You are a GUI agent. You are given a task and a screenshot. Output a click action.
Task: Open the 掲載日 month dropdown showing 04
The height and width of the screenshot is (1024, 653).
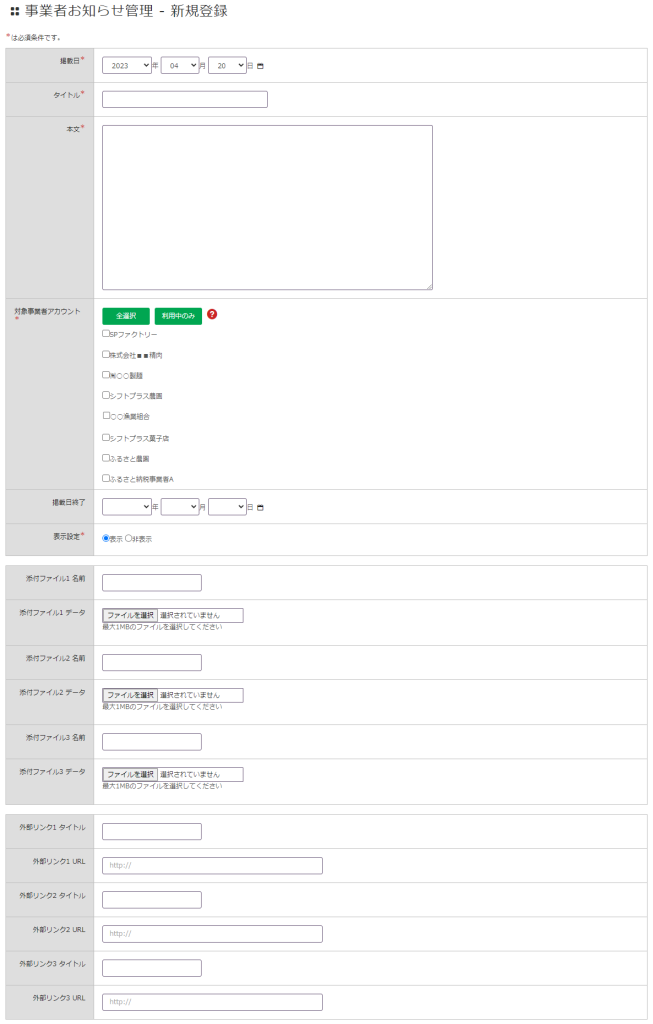coord(179,66)
